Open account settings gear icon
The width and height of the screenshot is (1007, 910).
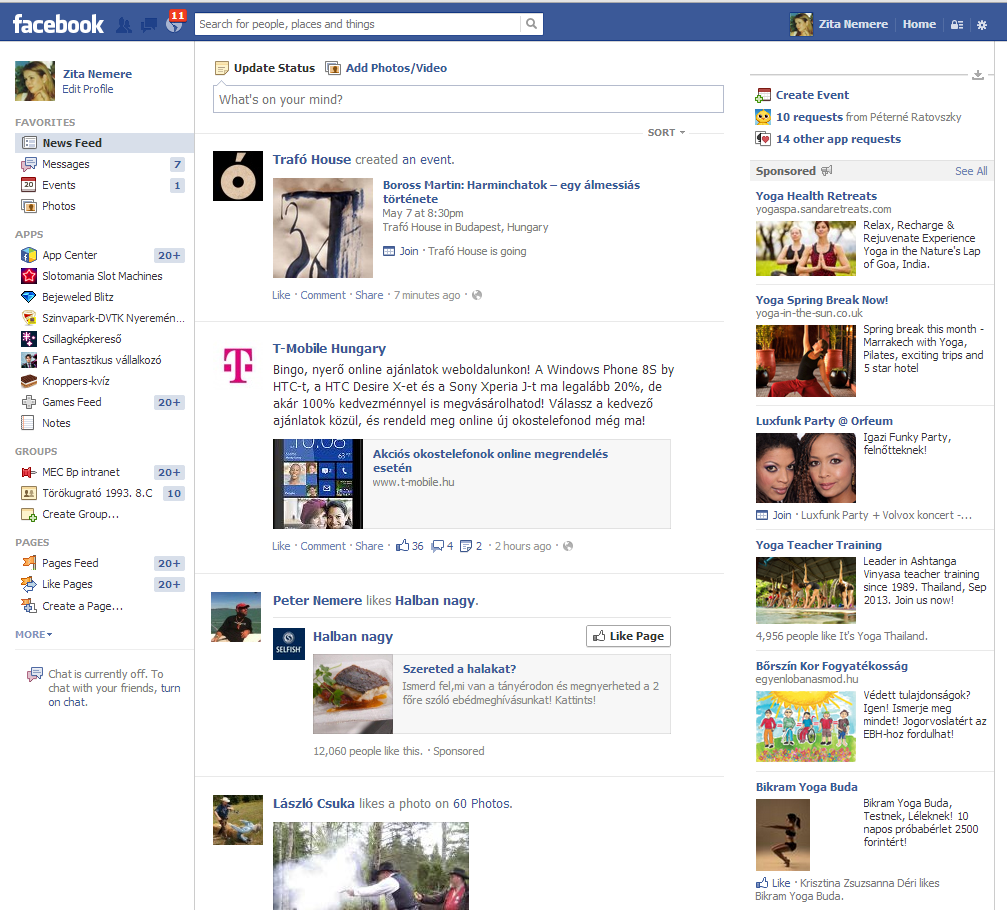point(982,25)
